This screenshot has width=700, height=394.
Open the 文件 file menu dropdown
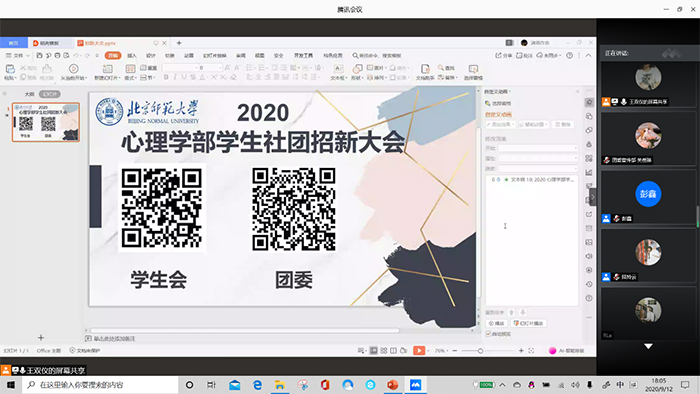(17, 55)
